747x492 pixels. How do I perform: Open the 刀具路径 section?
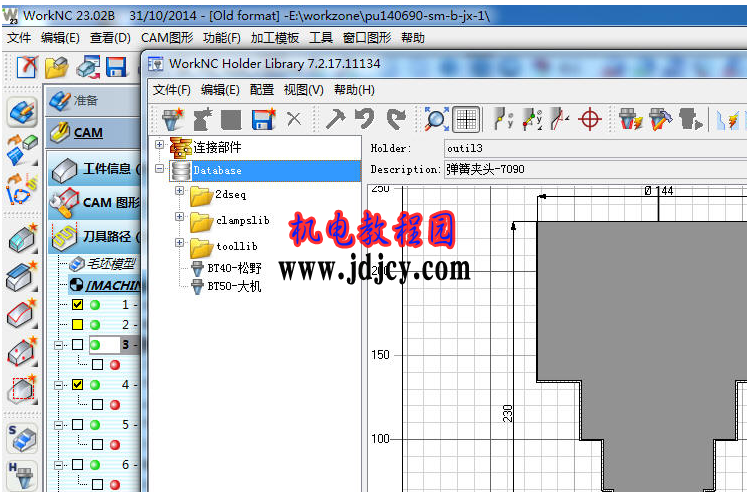[x=95, y=236]
